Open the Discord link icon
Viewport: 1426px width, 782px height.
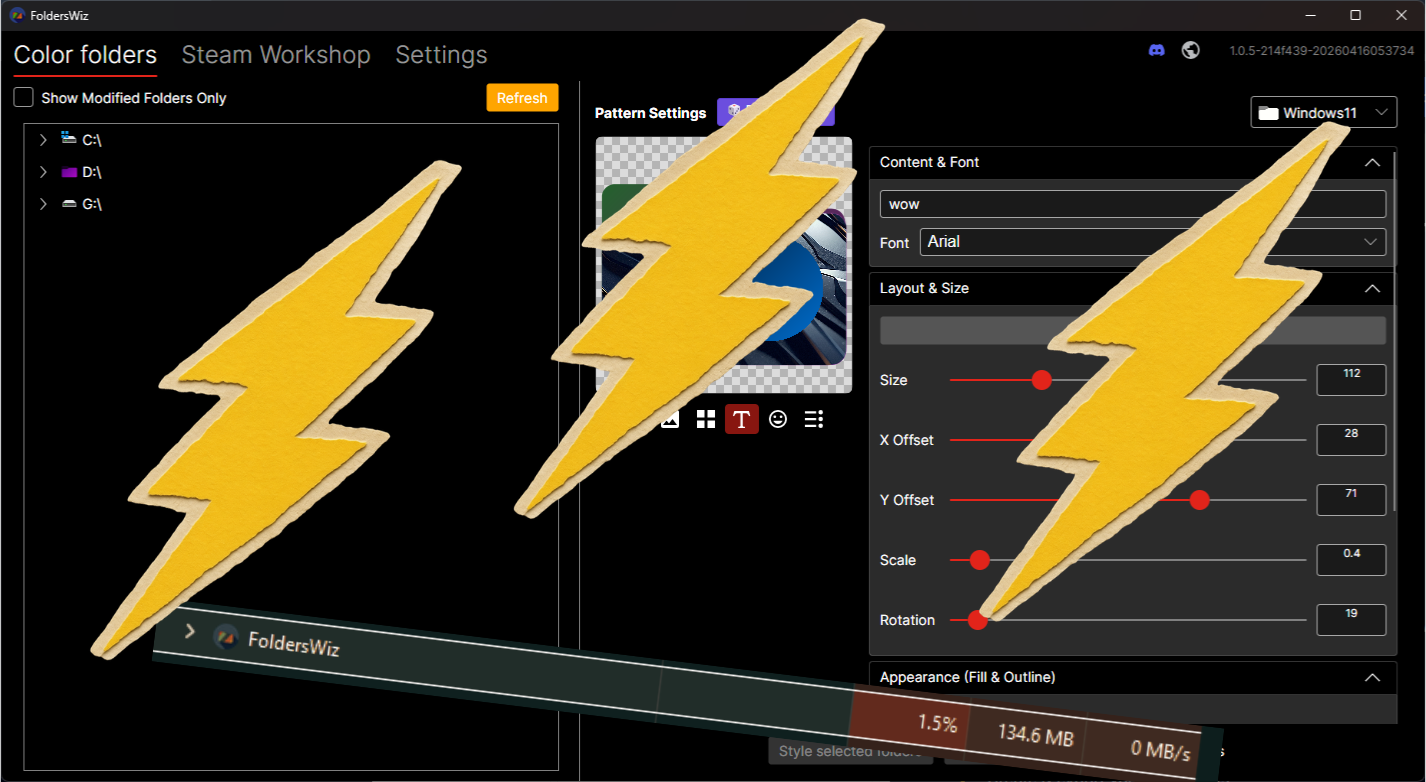click(1156, 51)
